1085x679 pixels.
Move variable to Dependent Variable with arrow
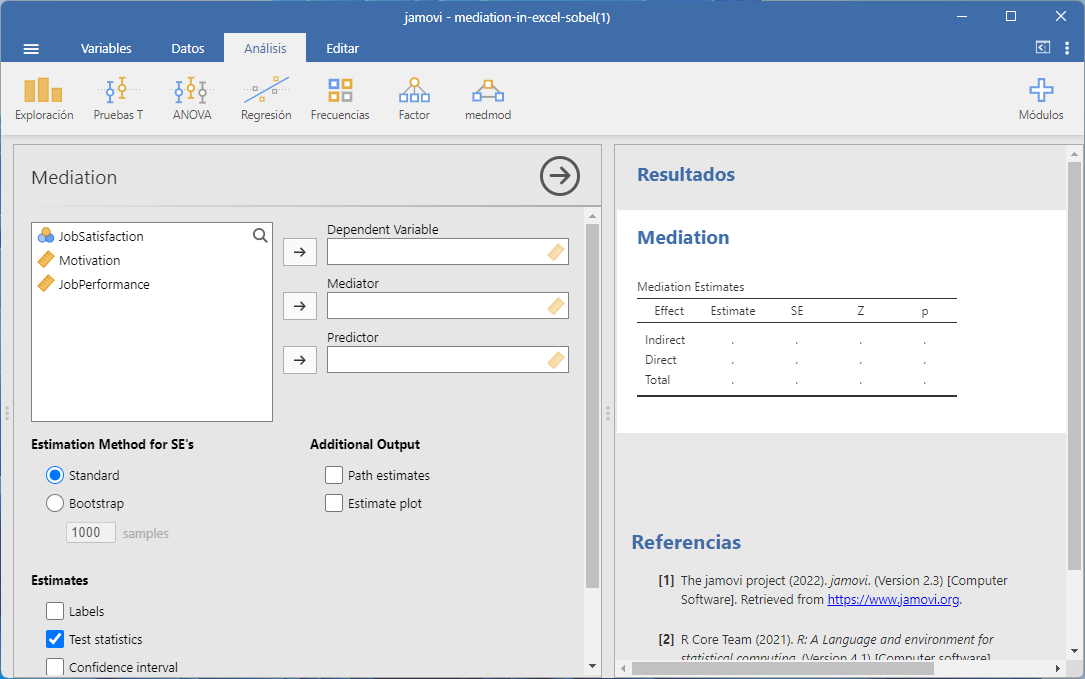(x=299, y=252)
